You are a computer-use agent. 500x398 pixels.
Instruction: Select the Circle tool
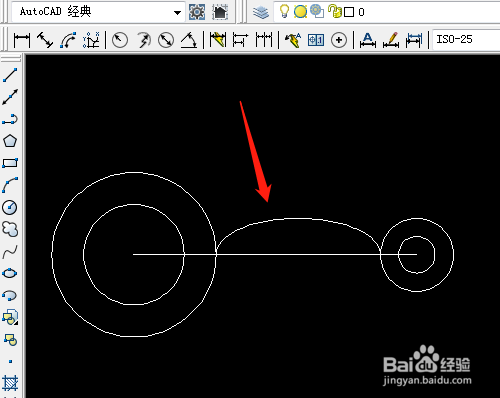pos(10,207)
